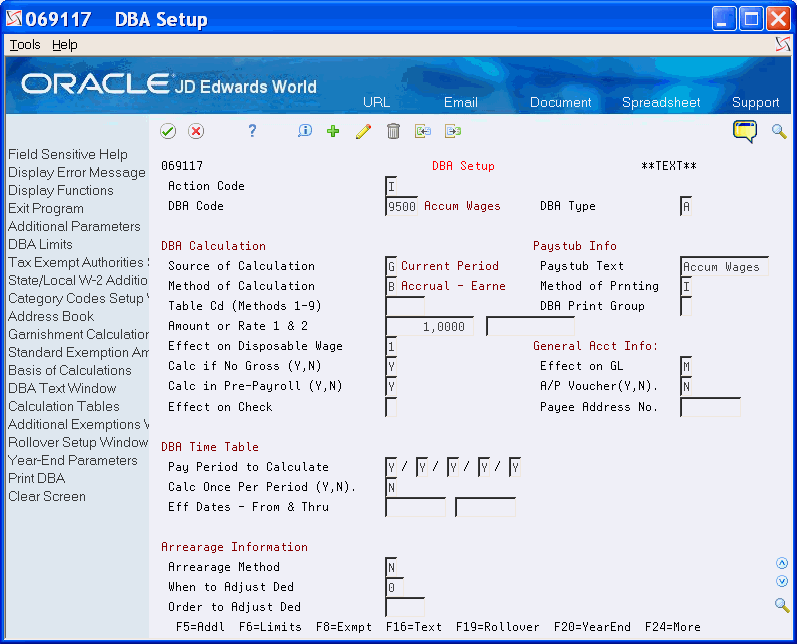Click the Amount or Rate 2 field
797x644 pixels.
(530, 326)
